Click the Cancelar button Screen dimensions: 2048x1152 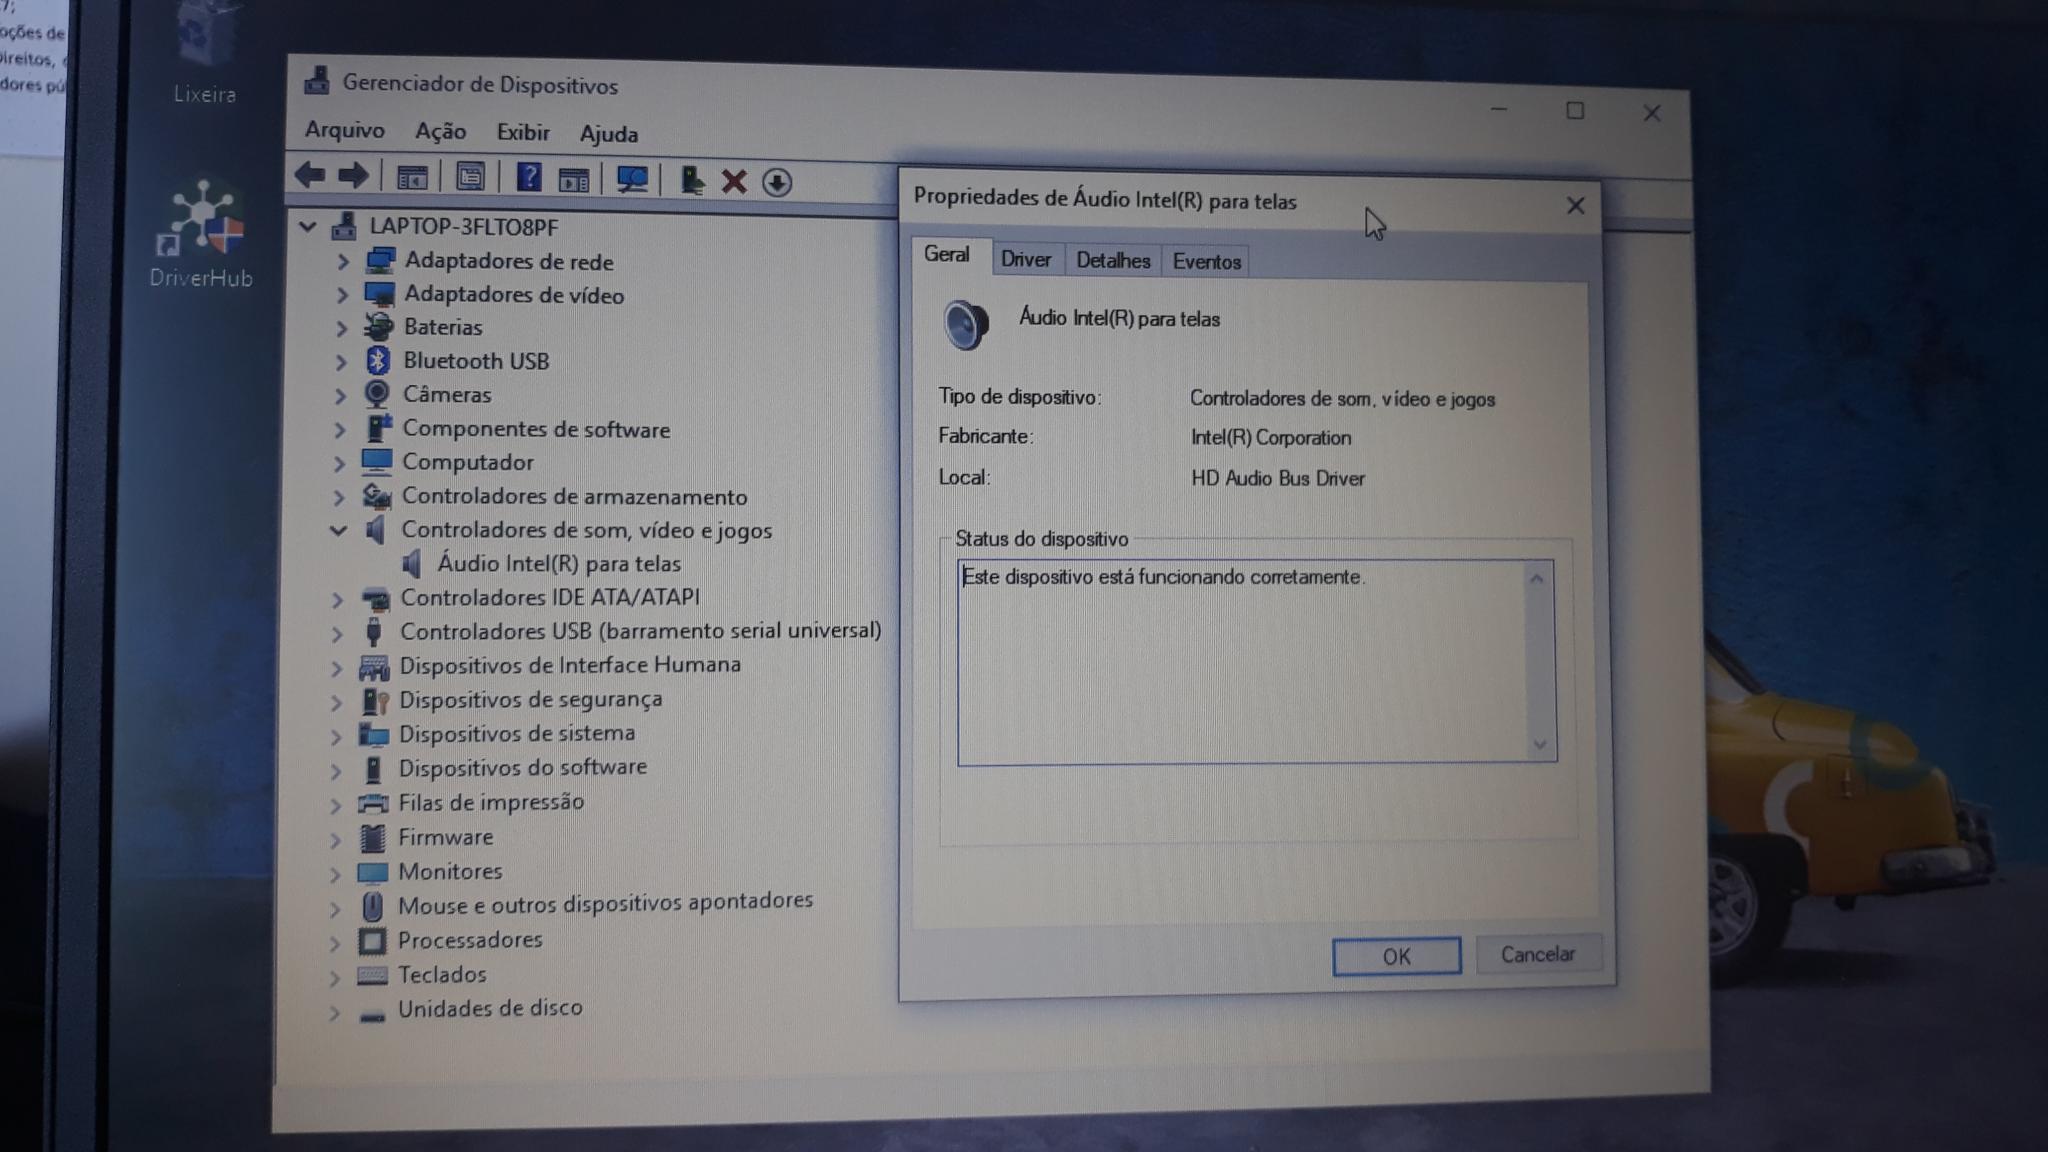(x=1538, y=955)
